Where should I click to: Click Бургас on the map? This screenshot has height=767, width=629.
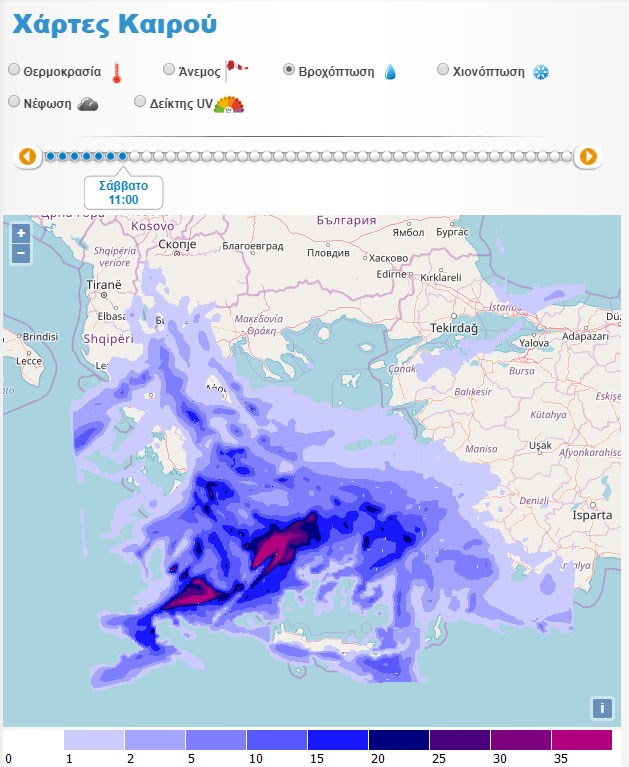[x=452, y=232]
